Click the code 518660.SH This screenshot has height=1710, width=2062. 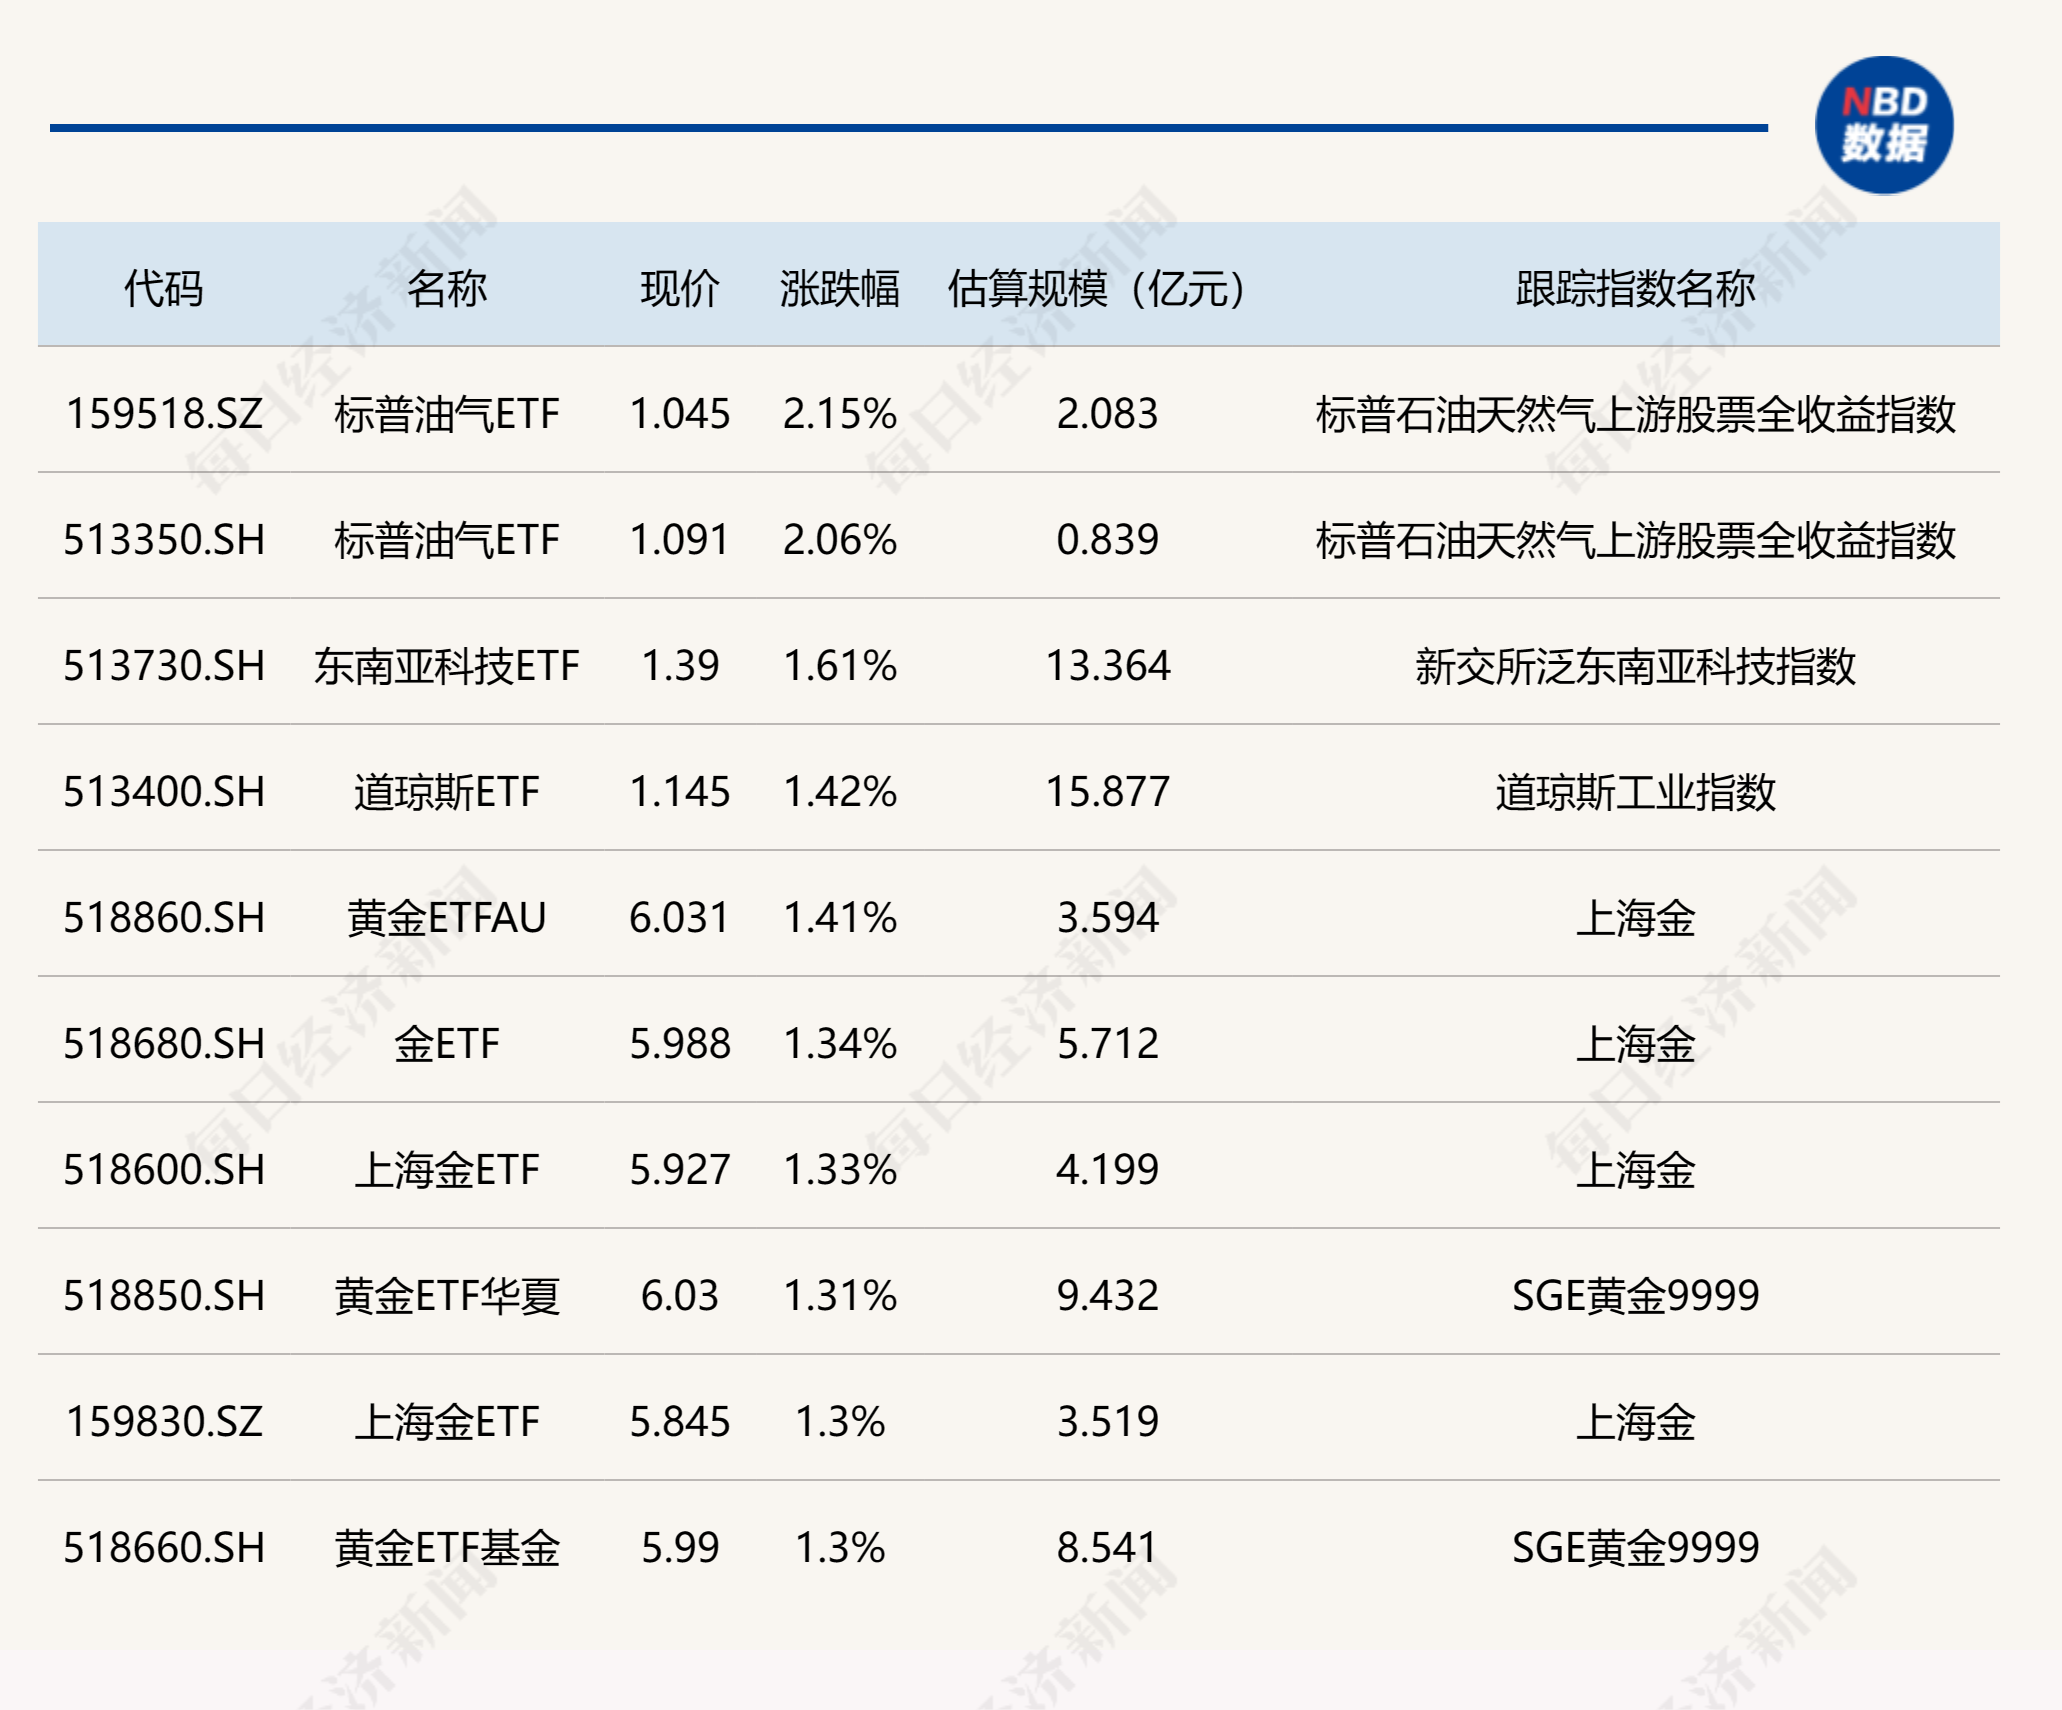coord(164,1548)
